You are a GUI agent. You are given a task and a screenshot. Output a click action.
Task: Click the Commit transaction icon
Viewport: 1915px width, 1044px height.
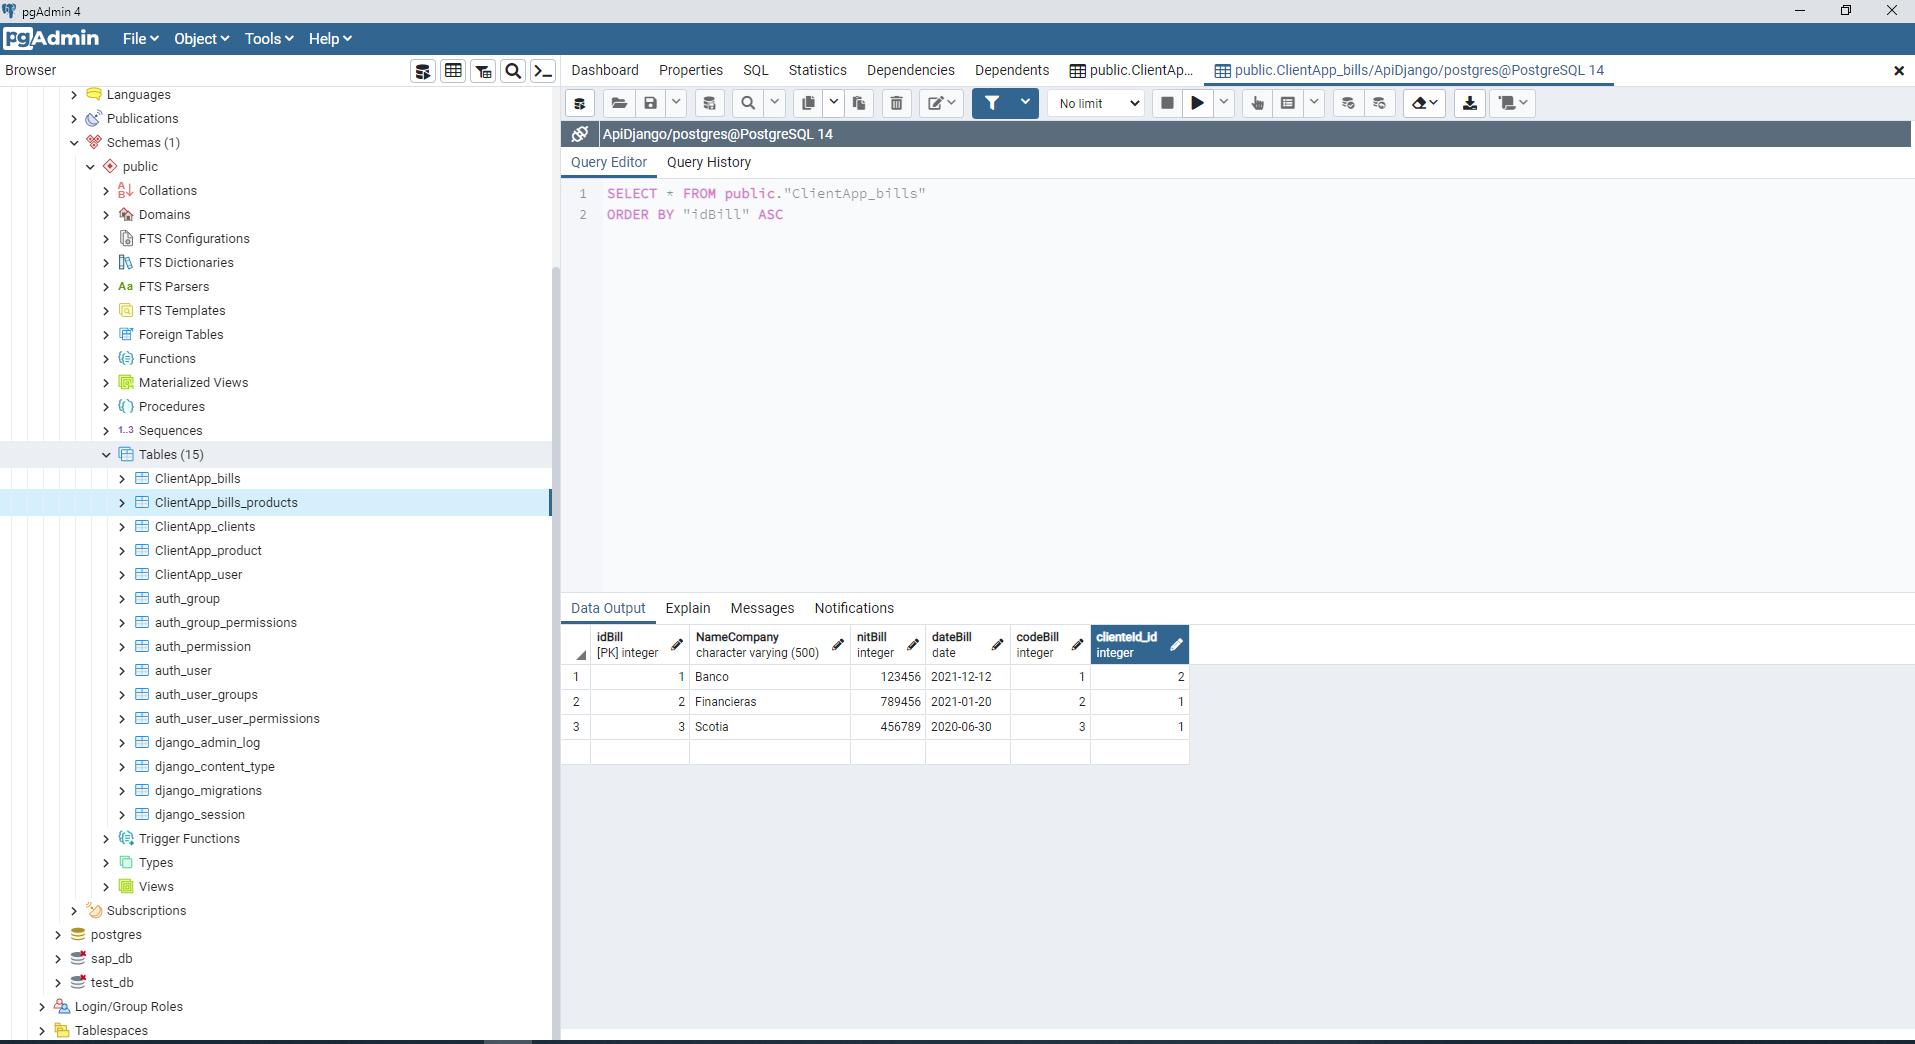(x=1349, y=103)
